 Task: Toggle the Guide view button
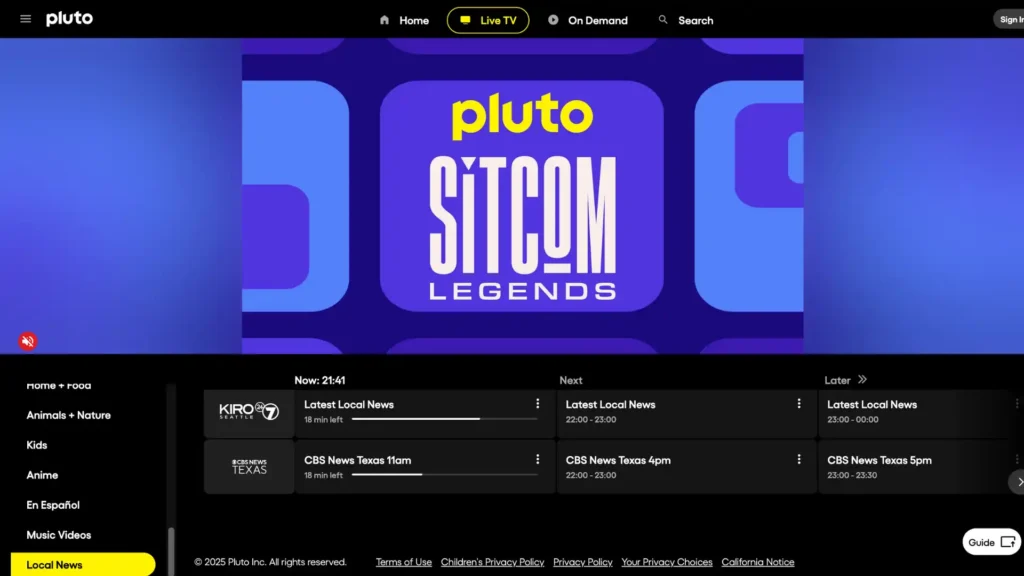(991, 542)
